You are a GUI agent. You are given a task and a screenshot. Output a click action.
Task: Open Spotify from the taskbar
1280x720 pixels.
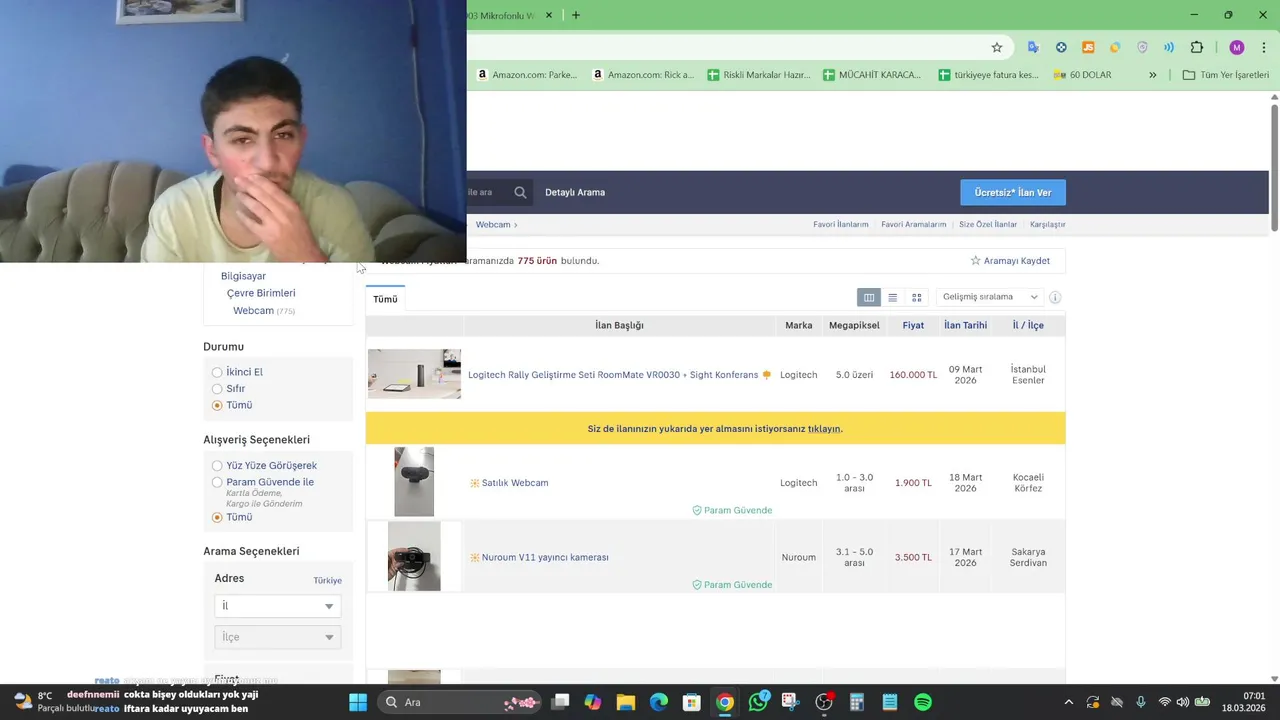pyautogui.click(x=923, y=702)
